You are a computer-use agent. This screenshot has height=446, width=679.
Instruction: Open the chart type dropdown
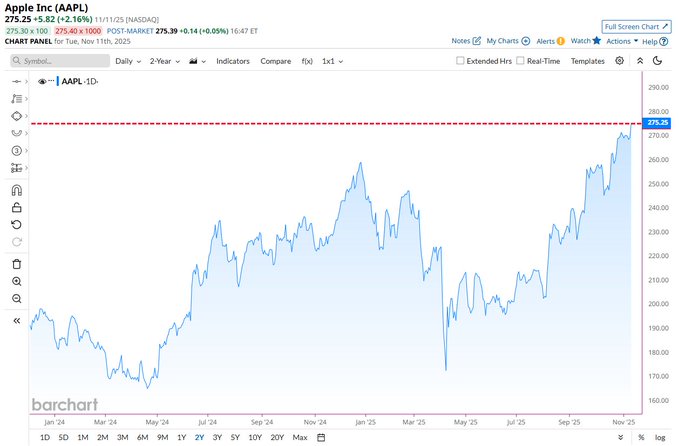pos(197,61)
